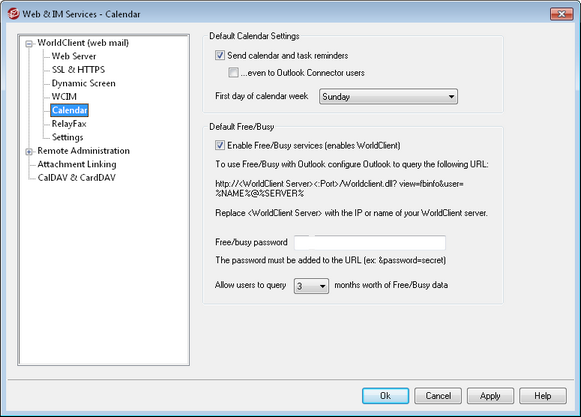Click the Apply button
Viewport: 581px width, 417px height.
[x=490, y=396]
